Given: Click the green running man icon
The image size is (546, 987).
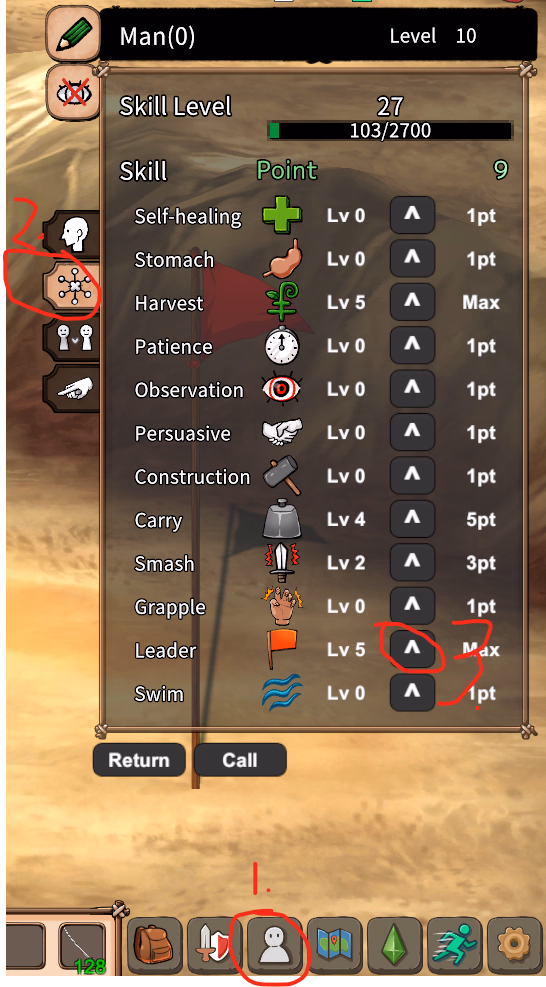Looking at the screenshot, I should tap(454, 945).
